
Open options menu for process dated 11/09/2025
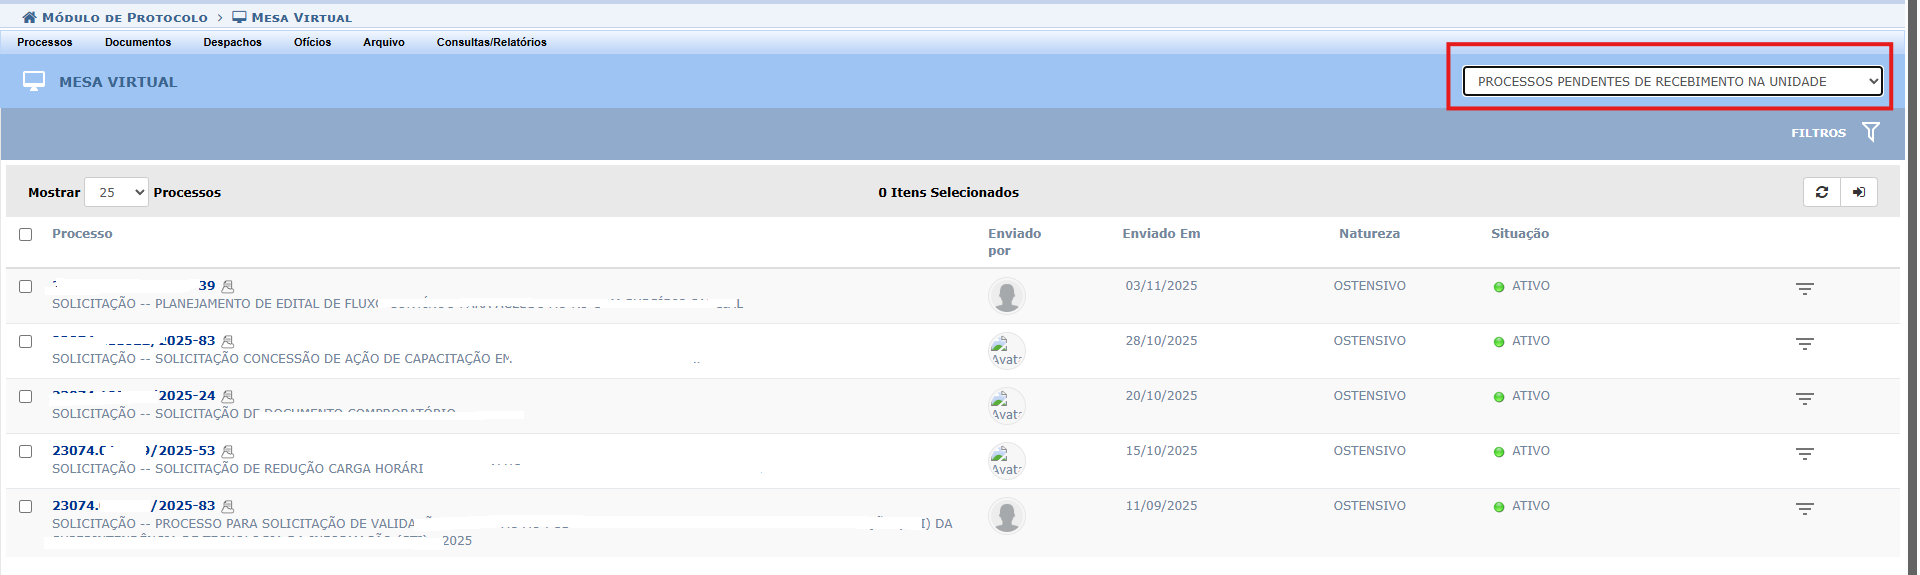pyautogui.click(x=1804, y=509)
